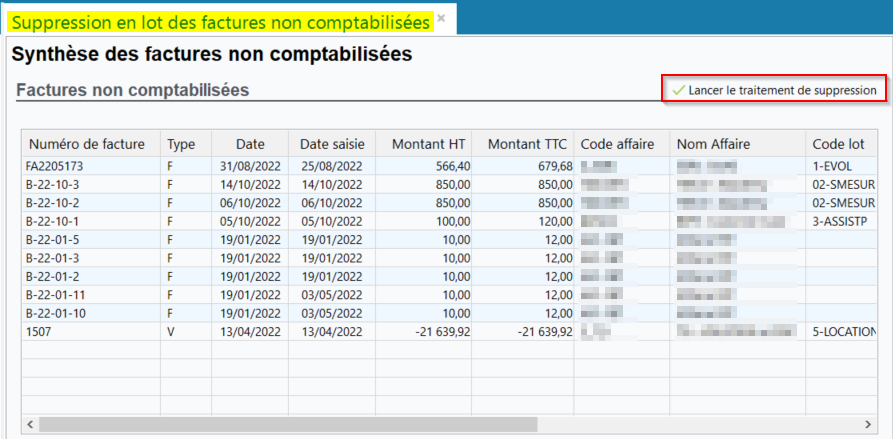This screenshot has height=439, width=893.
Task: Sort by Montant HT column header
Action: point(425,144)
